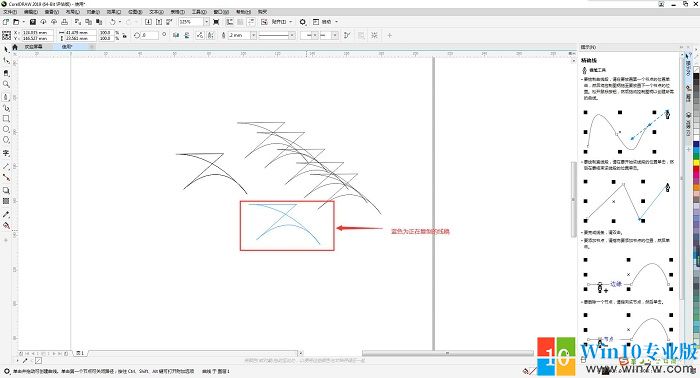This screenshot has width=700, height=378.
Task: Click the Import icon
Action: (148, 21)
